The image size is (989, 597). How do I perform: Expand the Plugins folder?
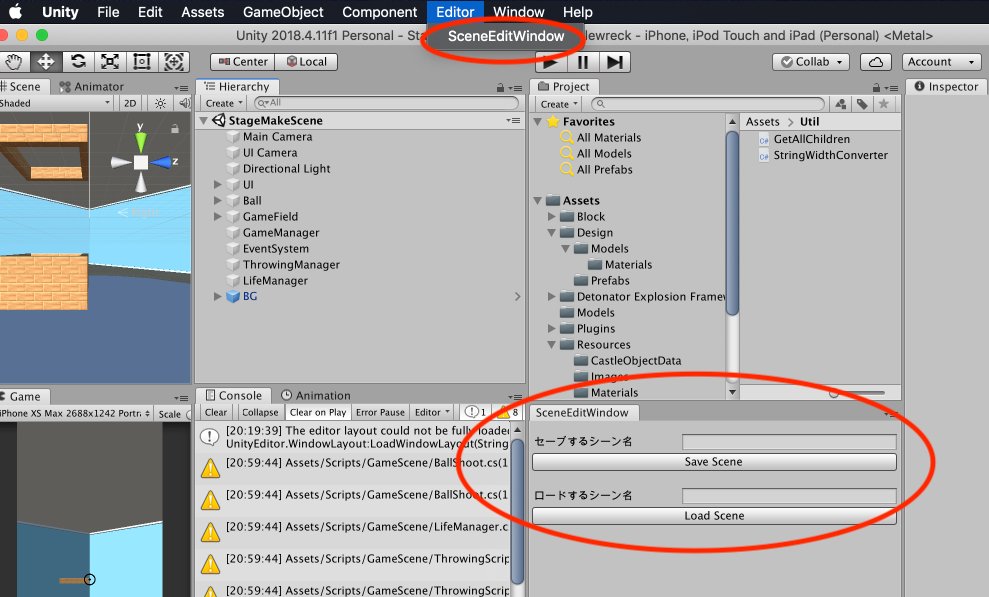(x=552, y=328)
